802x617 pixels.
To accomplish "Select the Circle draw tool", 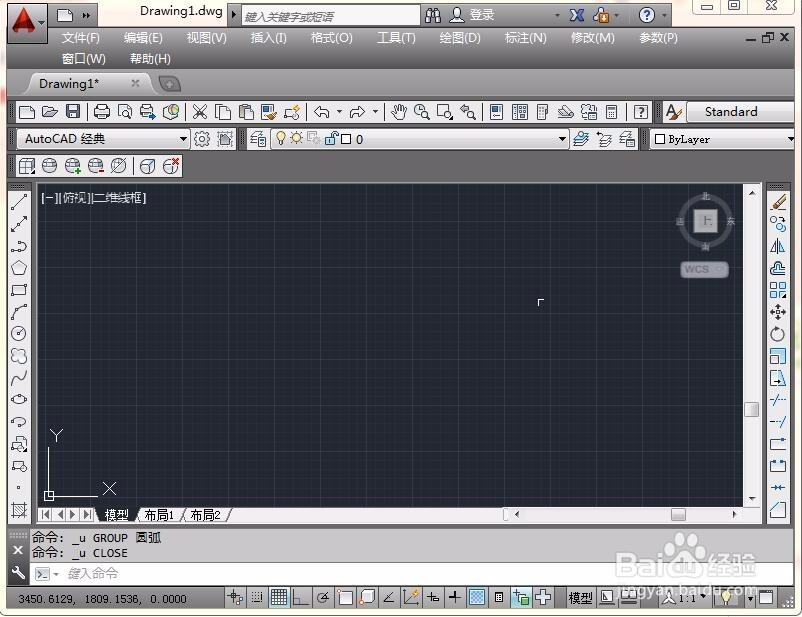I will (x=19, y=334).
